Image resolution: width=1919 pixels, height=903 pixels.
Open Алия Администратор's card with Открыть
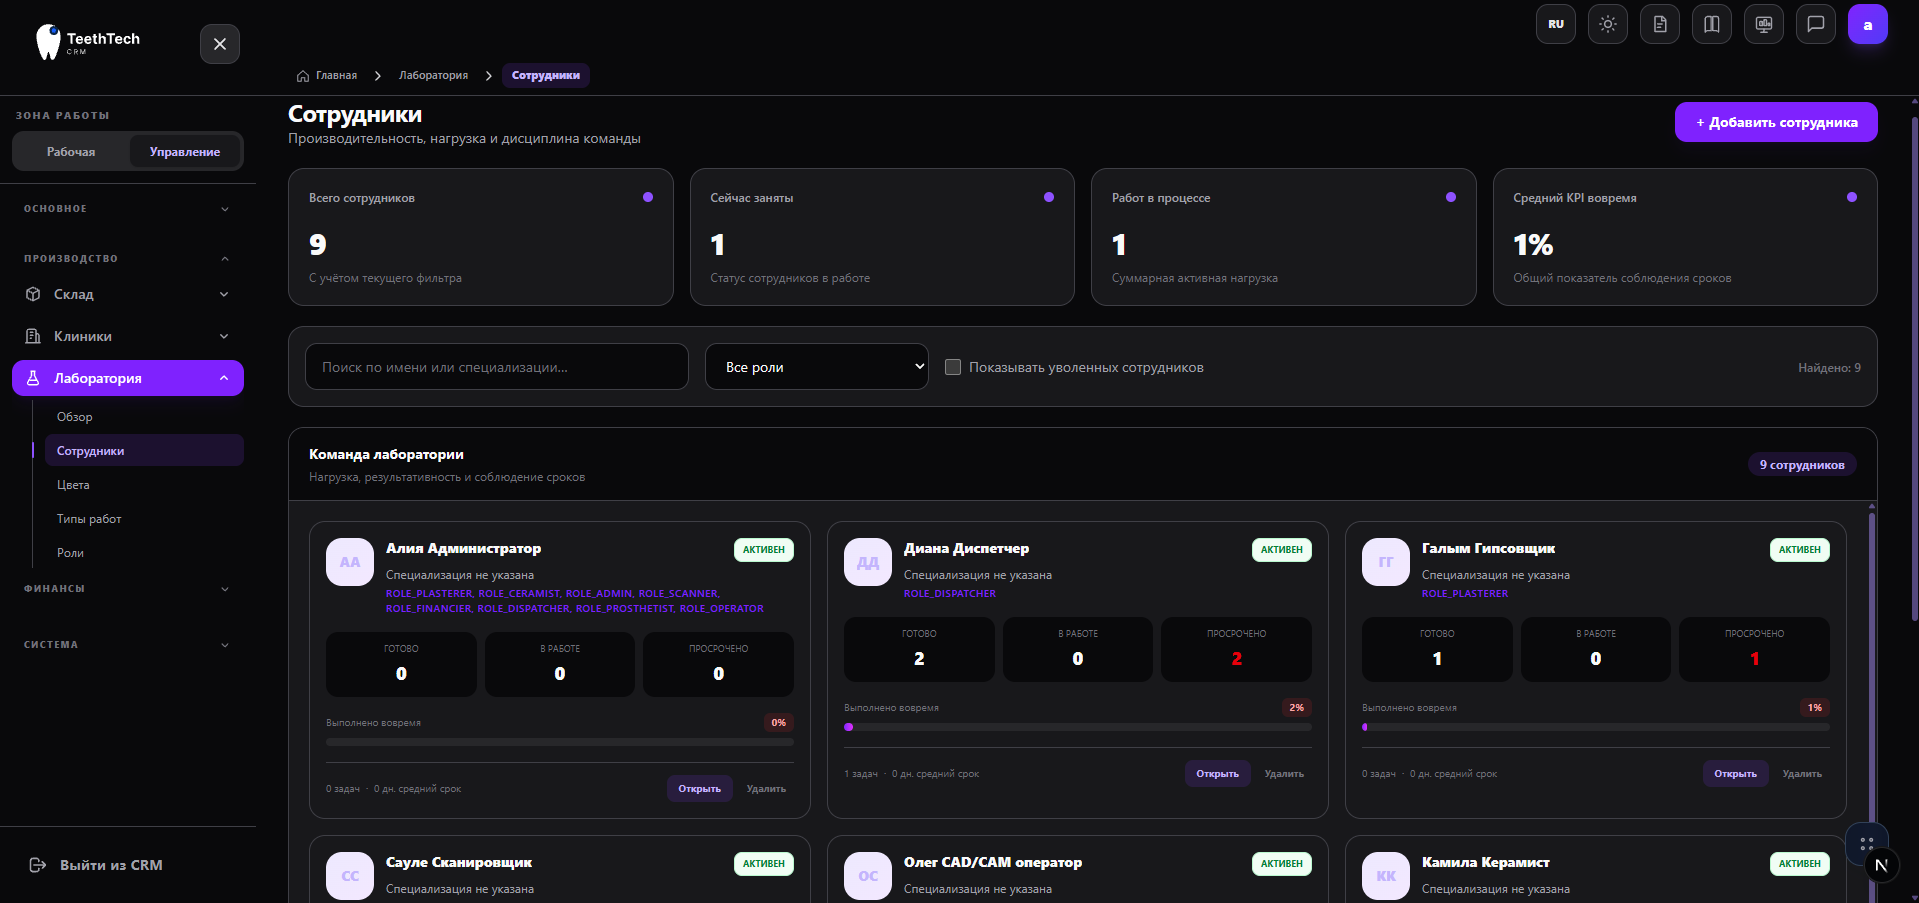coord(700,789)
